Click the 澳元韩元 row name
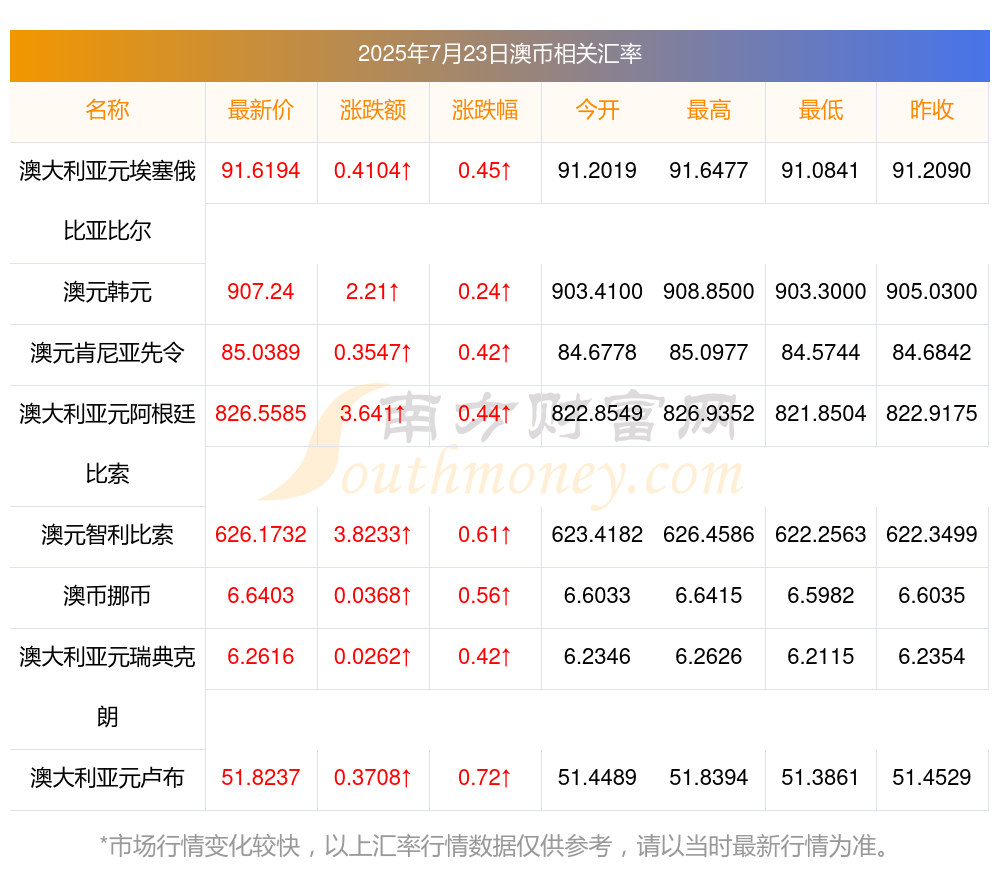This screenshot has width=1000, height=877. [x=107, y=292]
